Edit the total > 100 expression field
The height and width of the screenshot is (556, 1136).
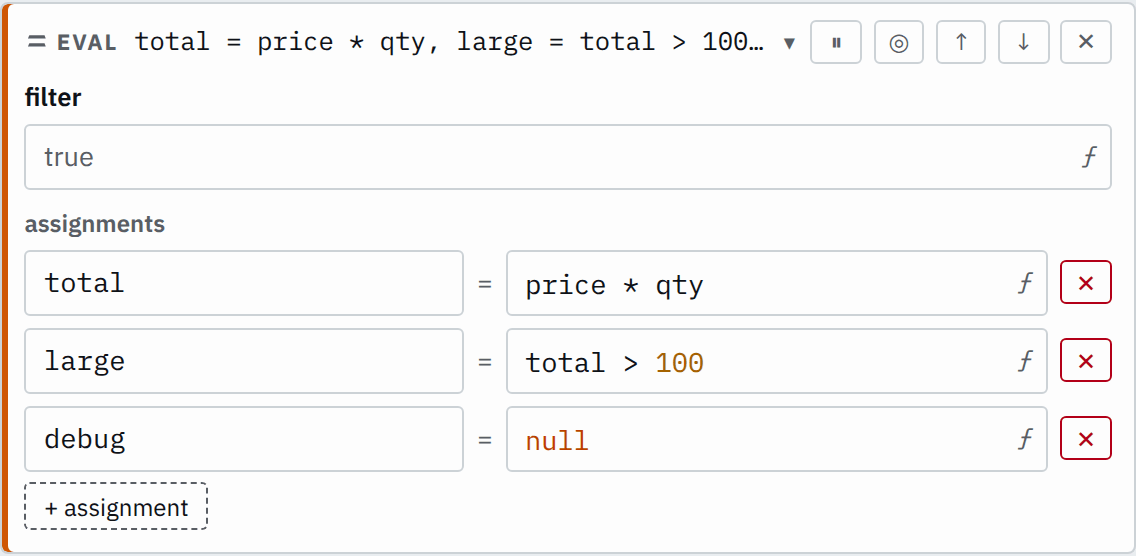coord(777,361)
